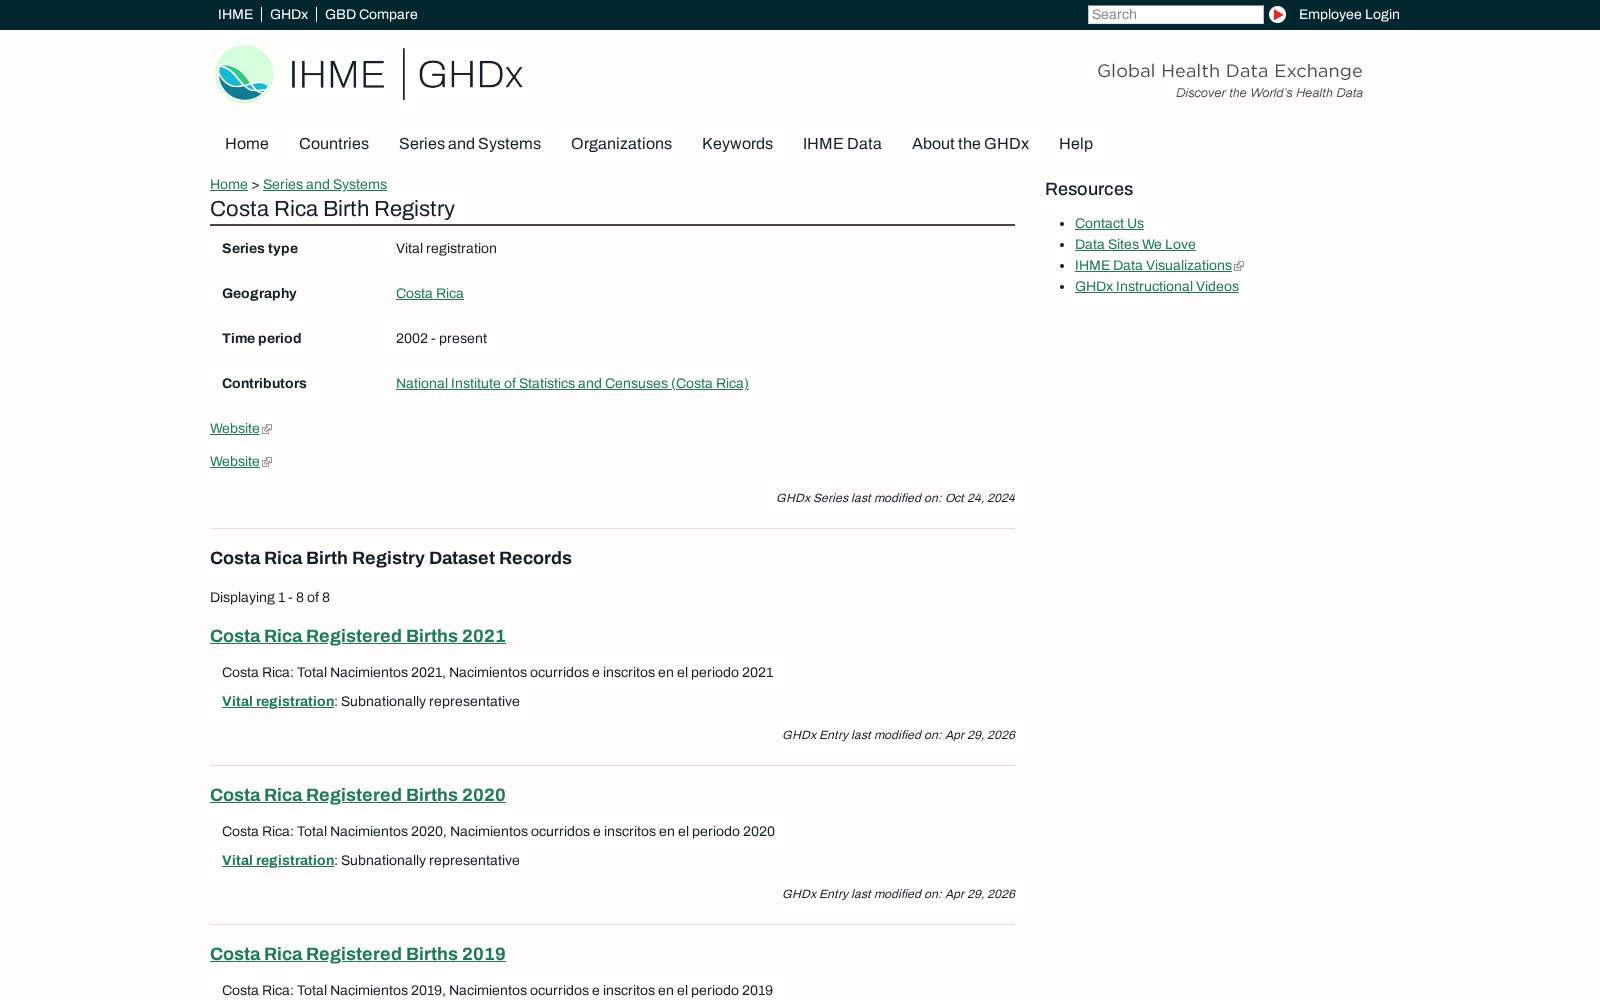The width and height of the screenshot is (1600, 1000).
Task: Open GHDx Instructional Videos link
Action: click(x=1157, y=286)
